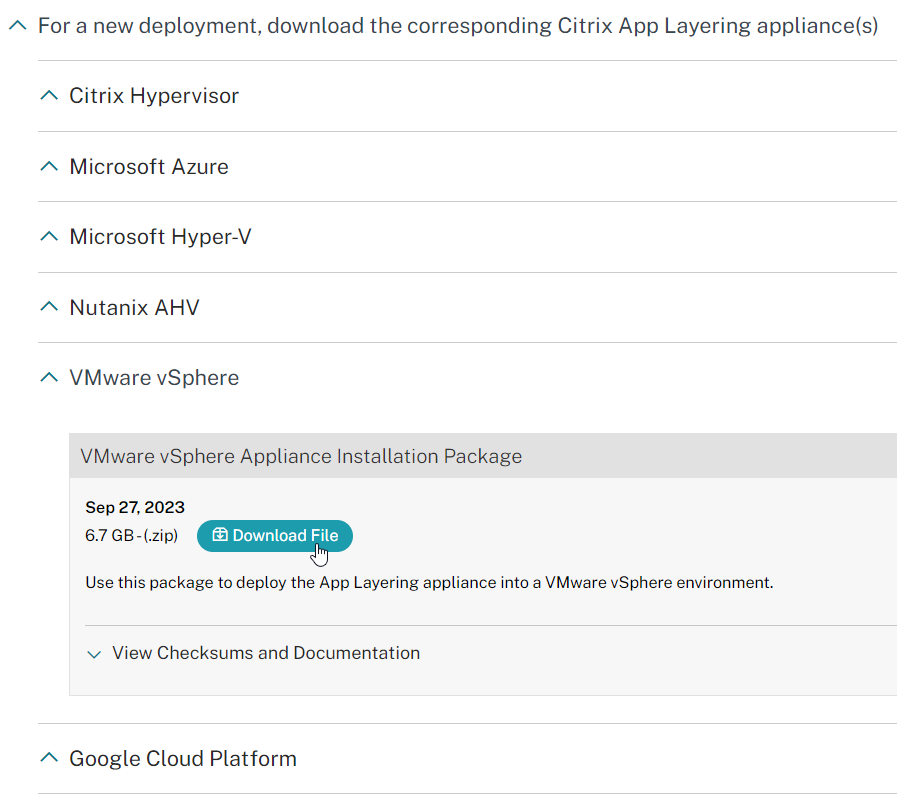Image resolution: width=897 pixels, height=796 pixels.
Task: Collapse the VMware vSphere chevron
Action: 49,377
